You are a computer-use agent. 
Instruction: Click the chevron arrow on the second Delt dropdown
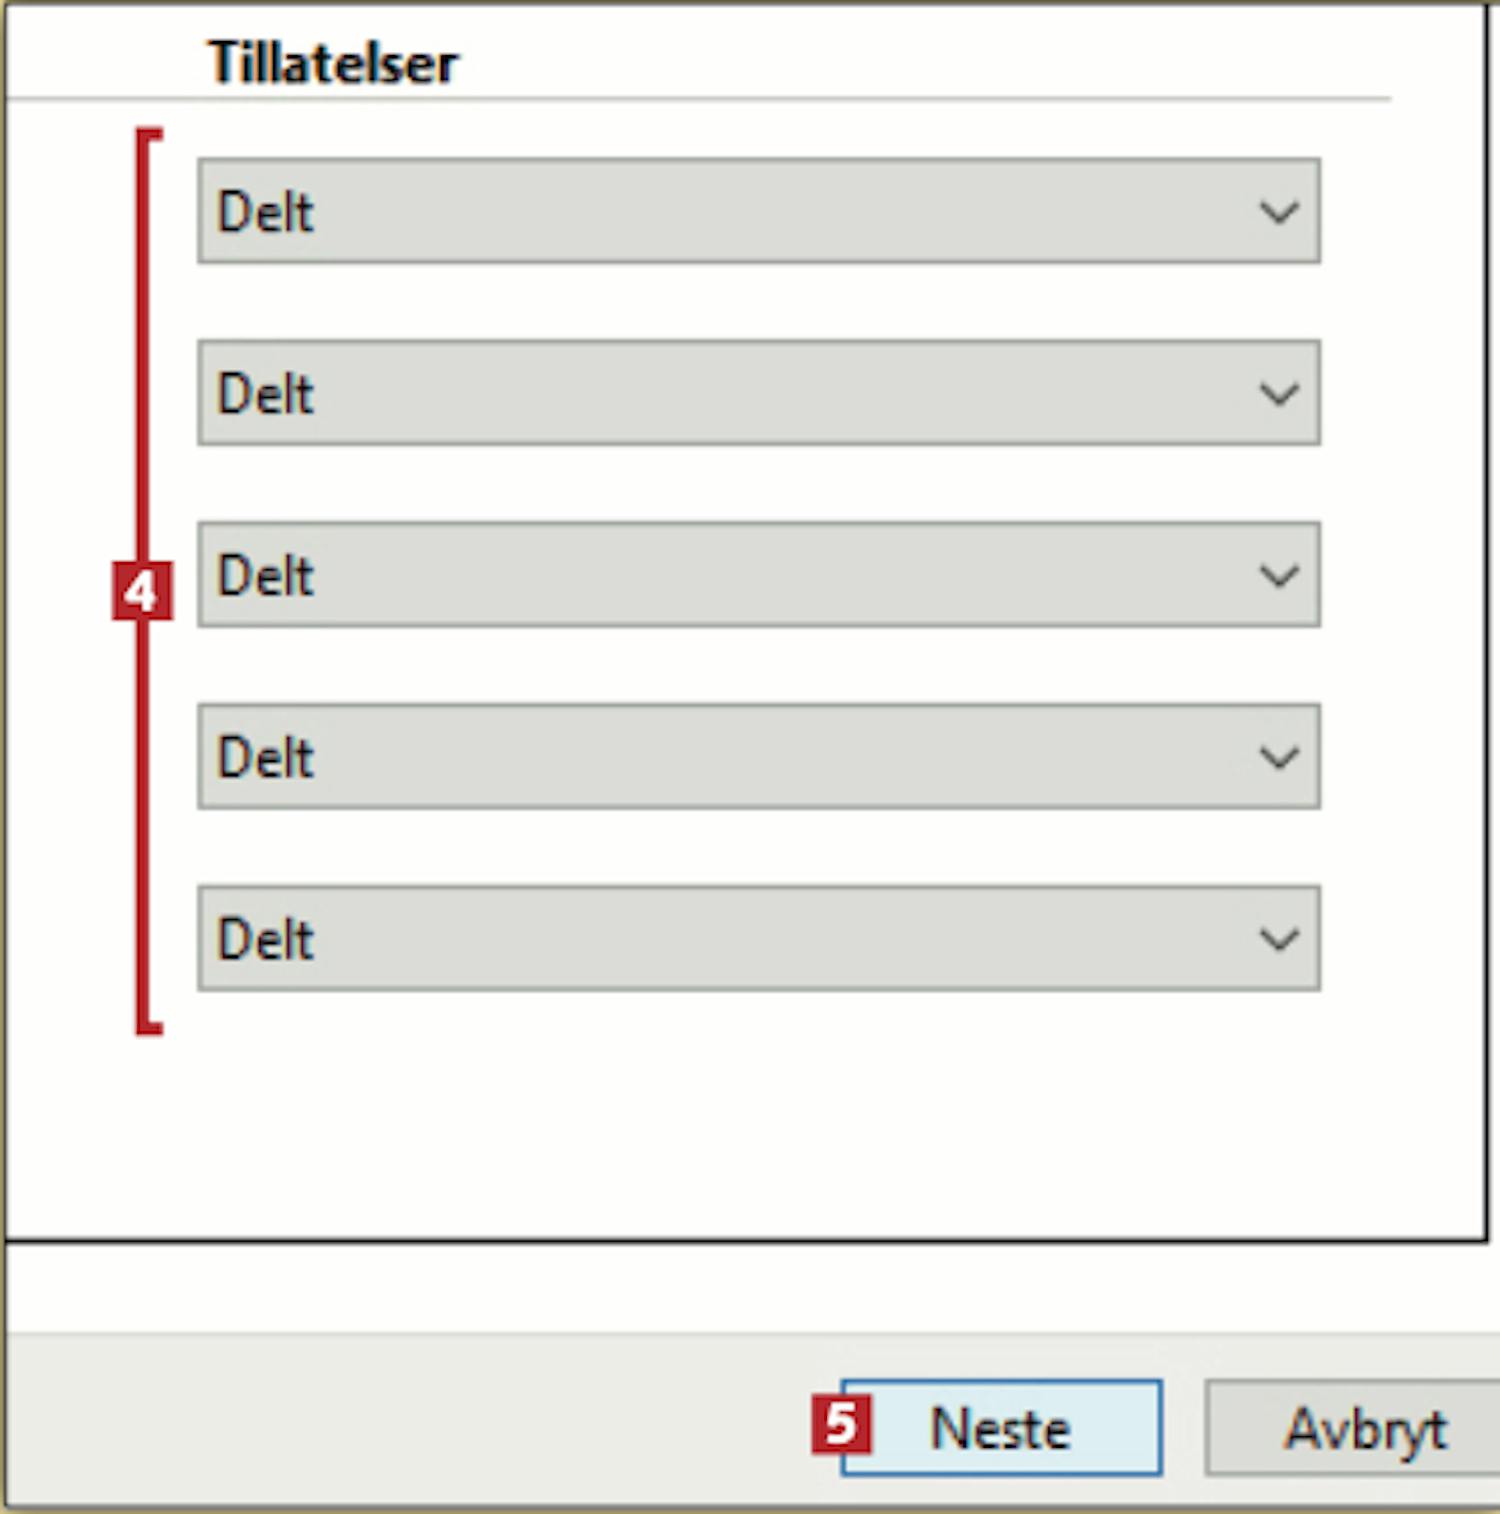[1278, 394]
